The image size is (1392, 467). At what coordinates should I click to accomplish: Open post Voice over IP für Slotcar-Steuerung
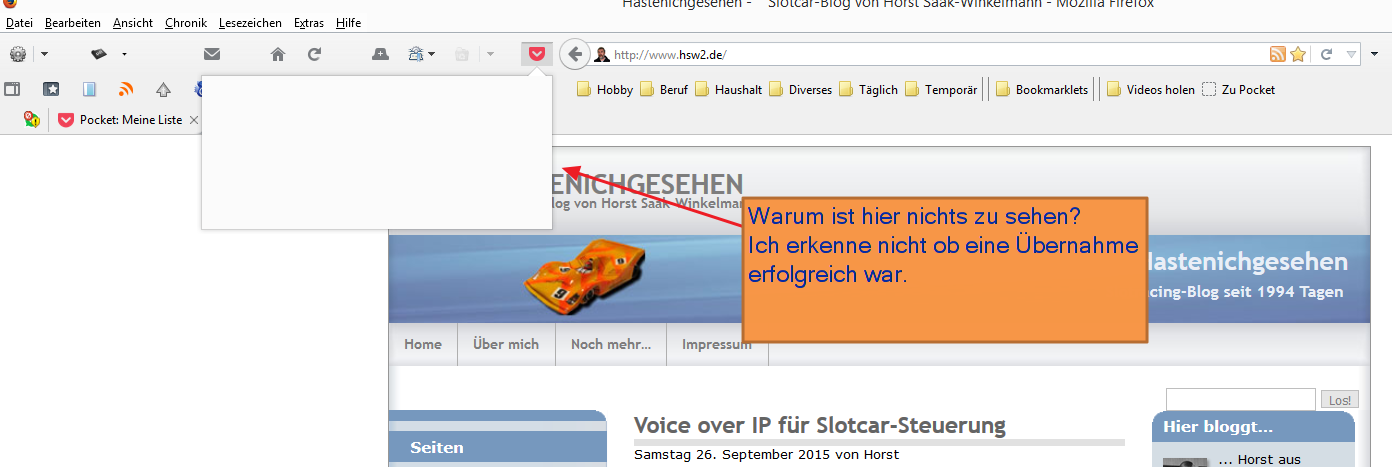(x=820, y=425)
